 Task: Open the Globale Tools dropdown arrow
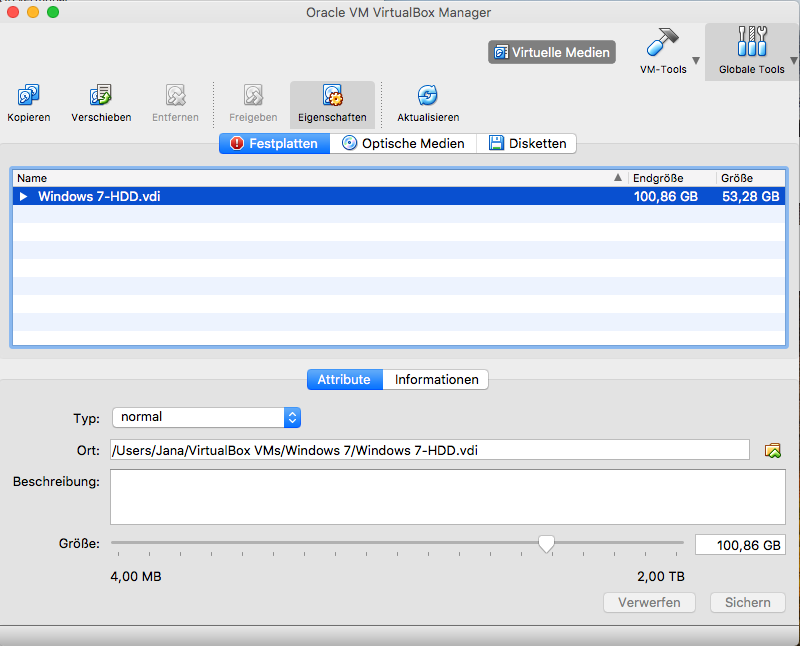click(794, 60)
